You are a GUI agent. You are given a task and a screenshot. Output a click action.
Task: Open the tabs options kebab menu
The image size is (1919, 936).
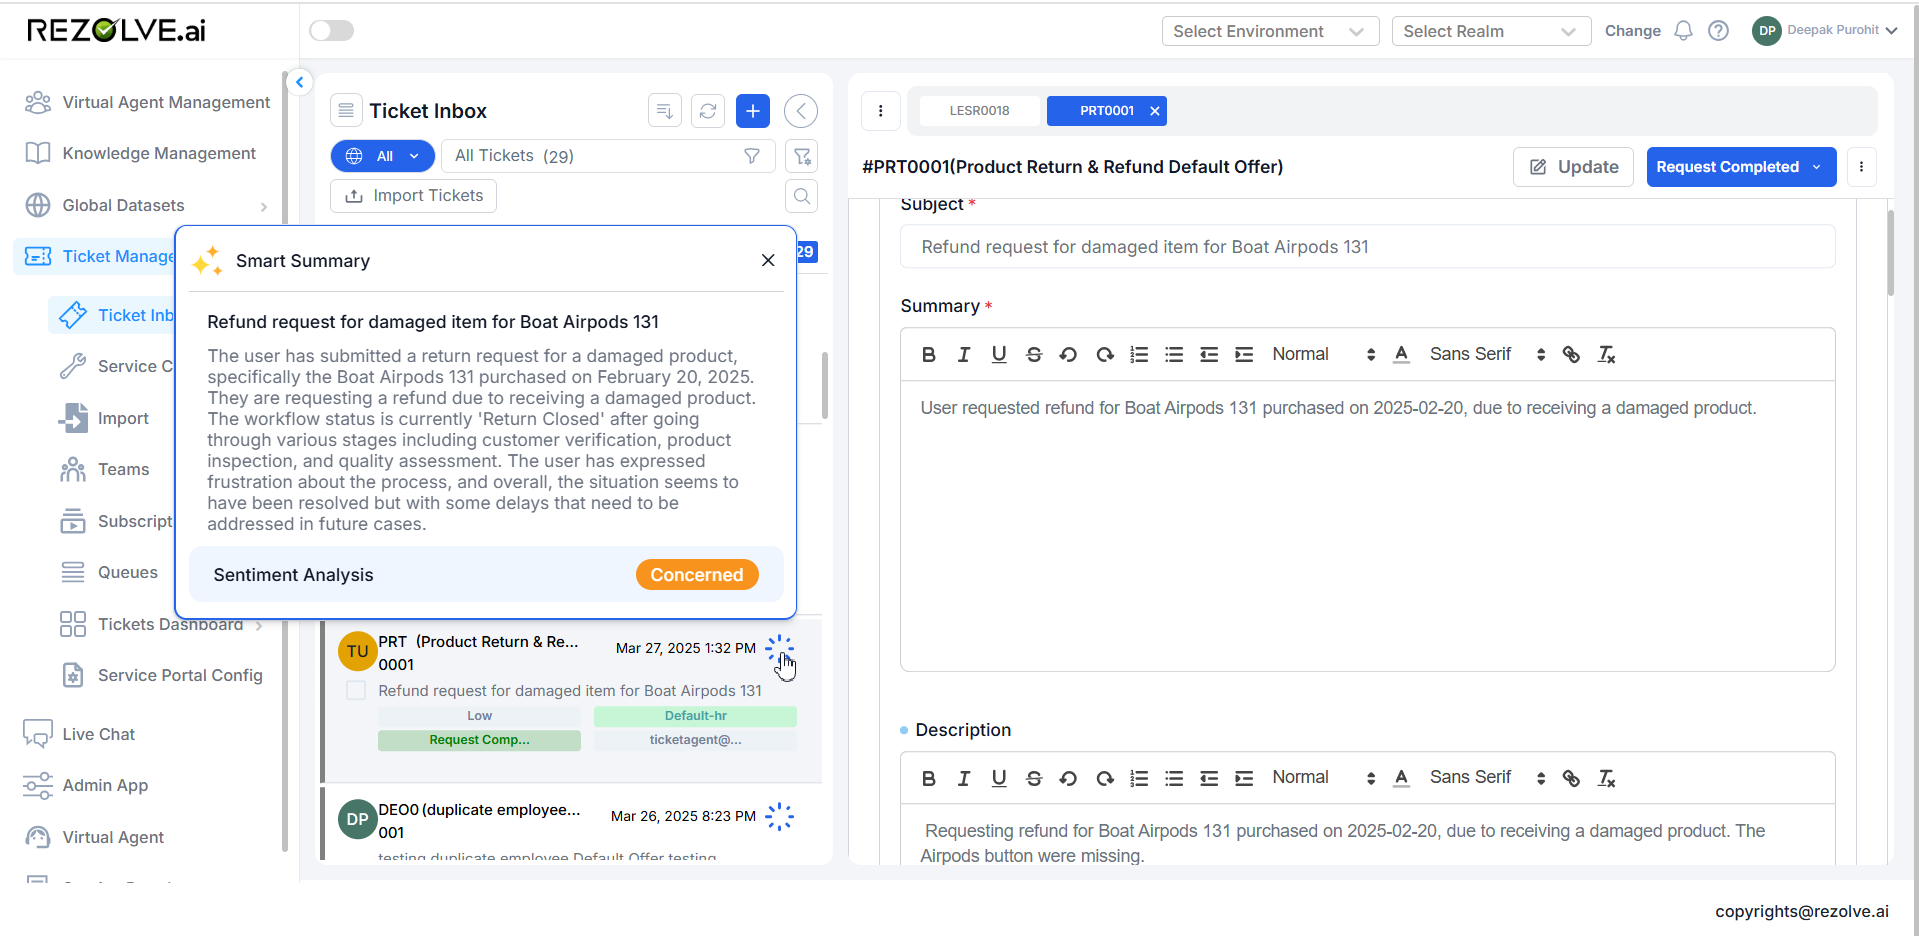(x=880, y=111)
